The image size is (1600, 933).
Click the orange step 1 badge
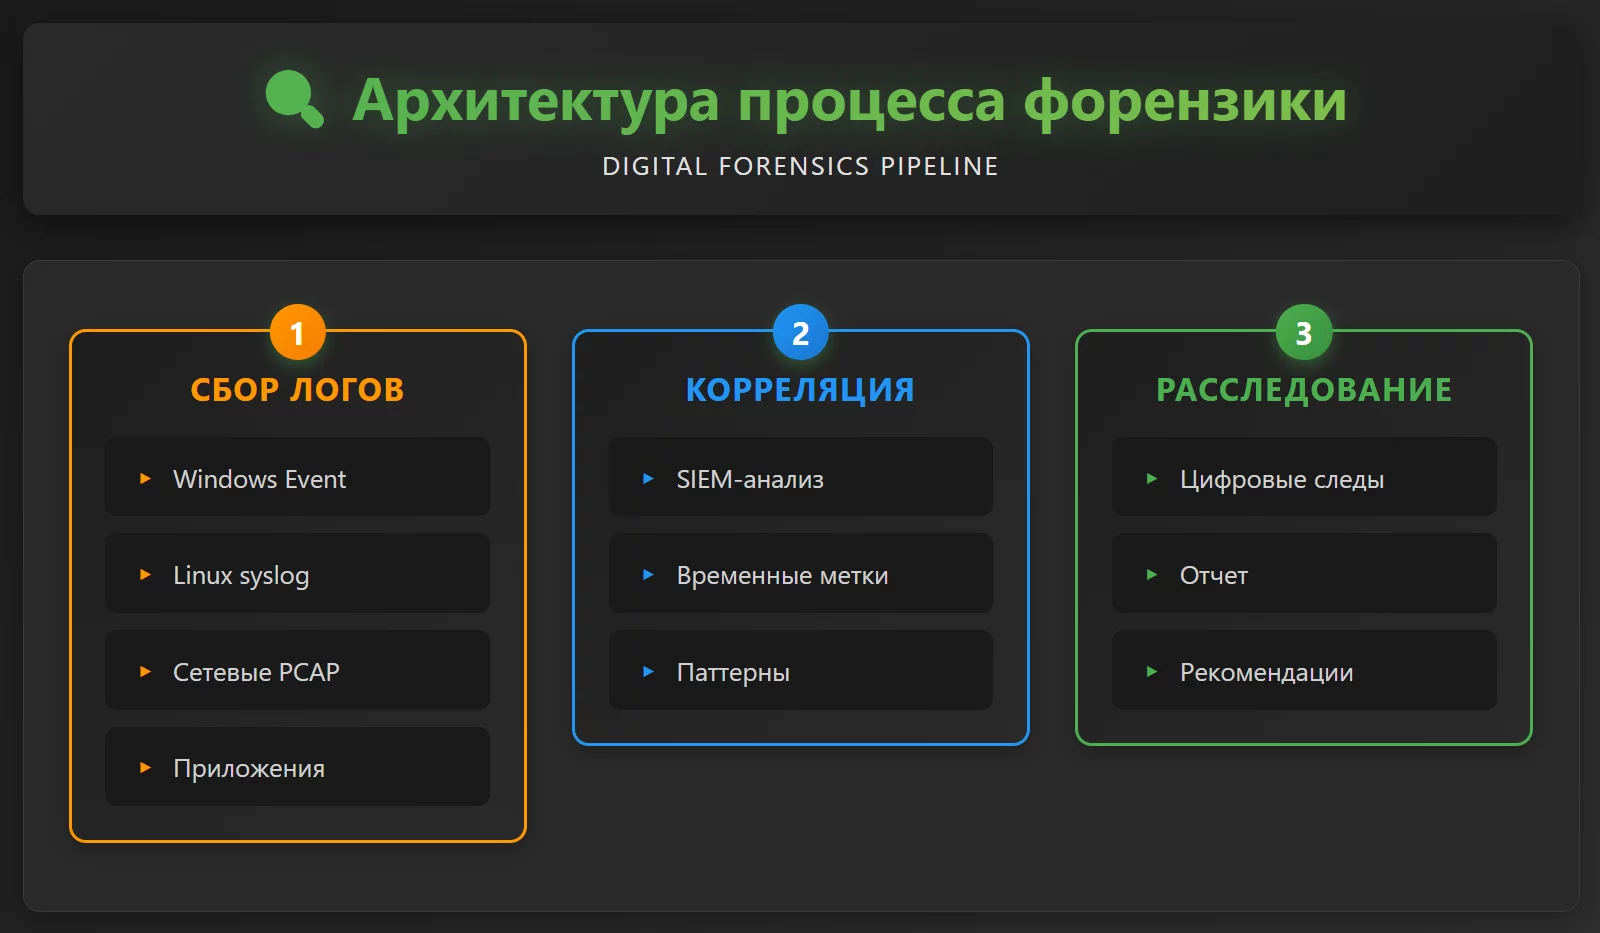tap(297, 332)
